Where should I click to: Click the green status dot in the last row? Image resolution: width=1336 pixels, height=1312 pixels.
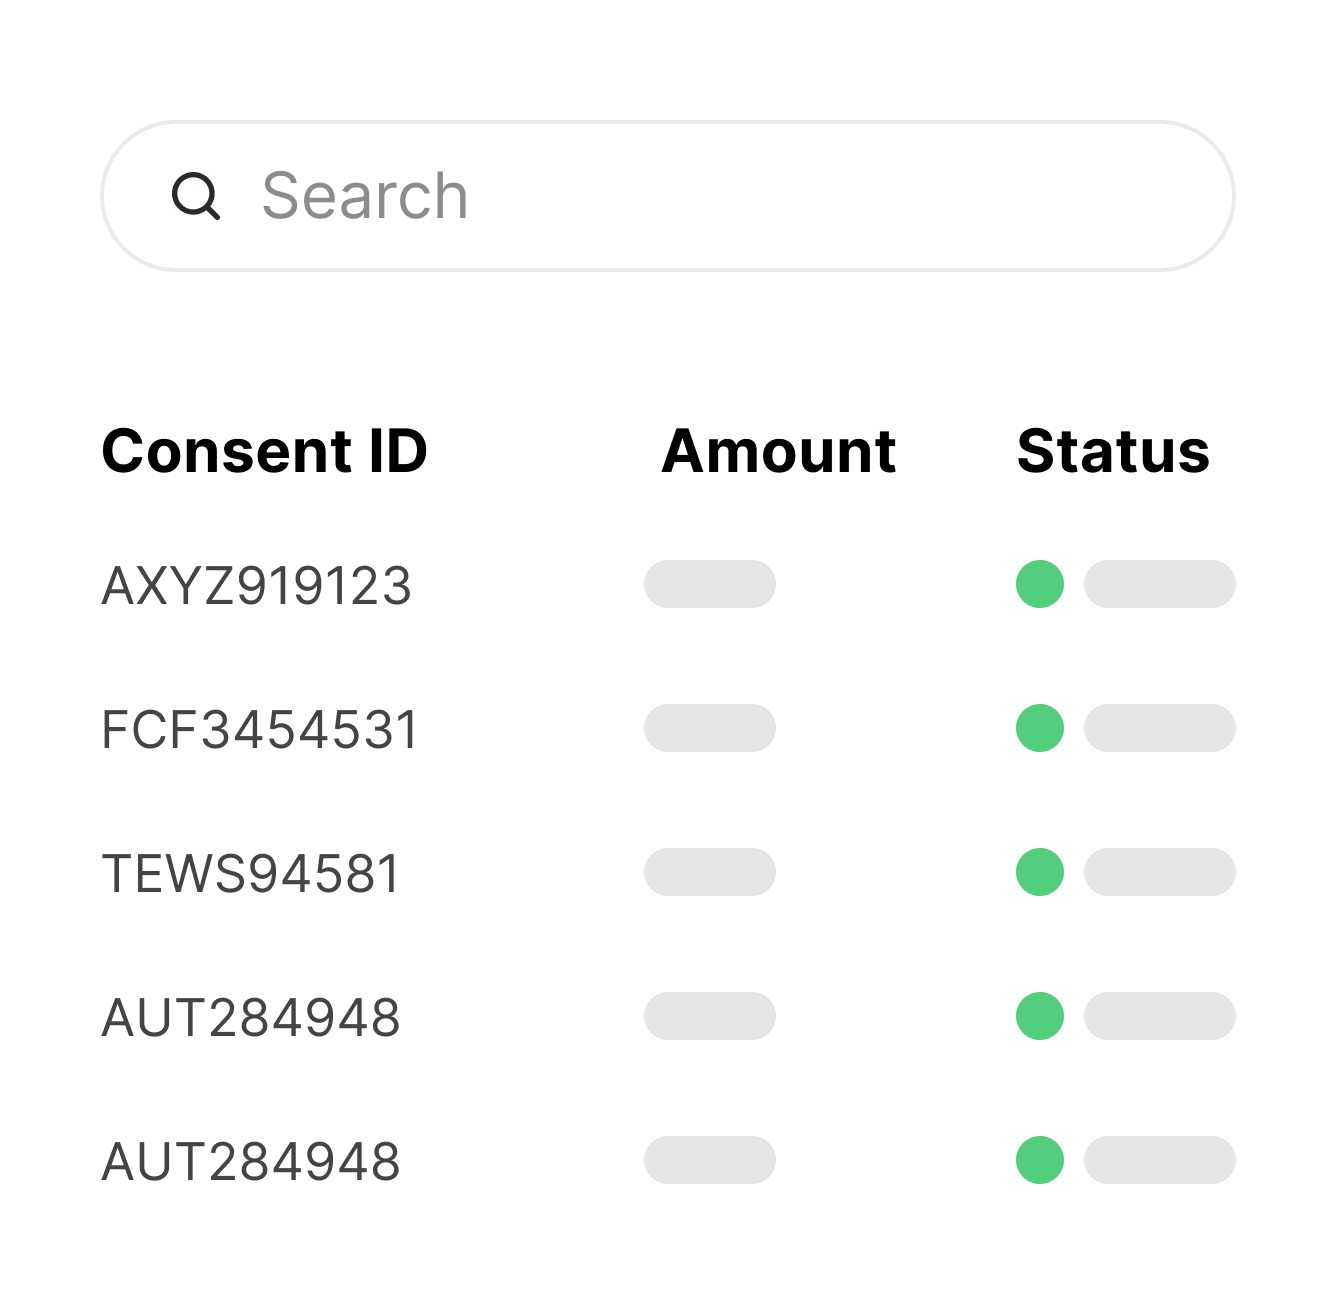pos(1040,1160)
